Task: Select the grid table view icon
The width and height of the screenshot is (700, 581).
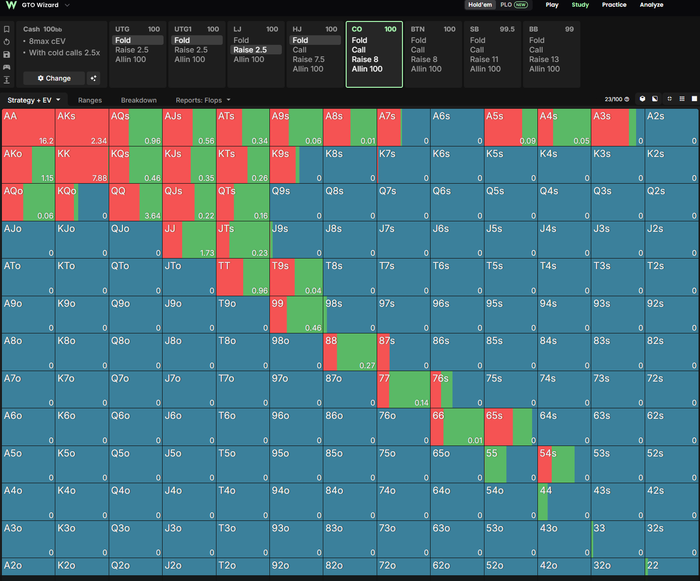Action: [682, 99]
